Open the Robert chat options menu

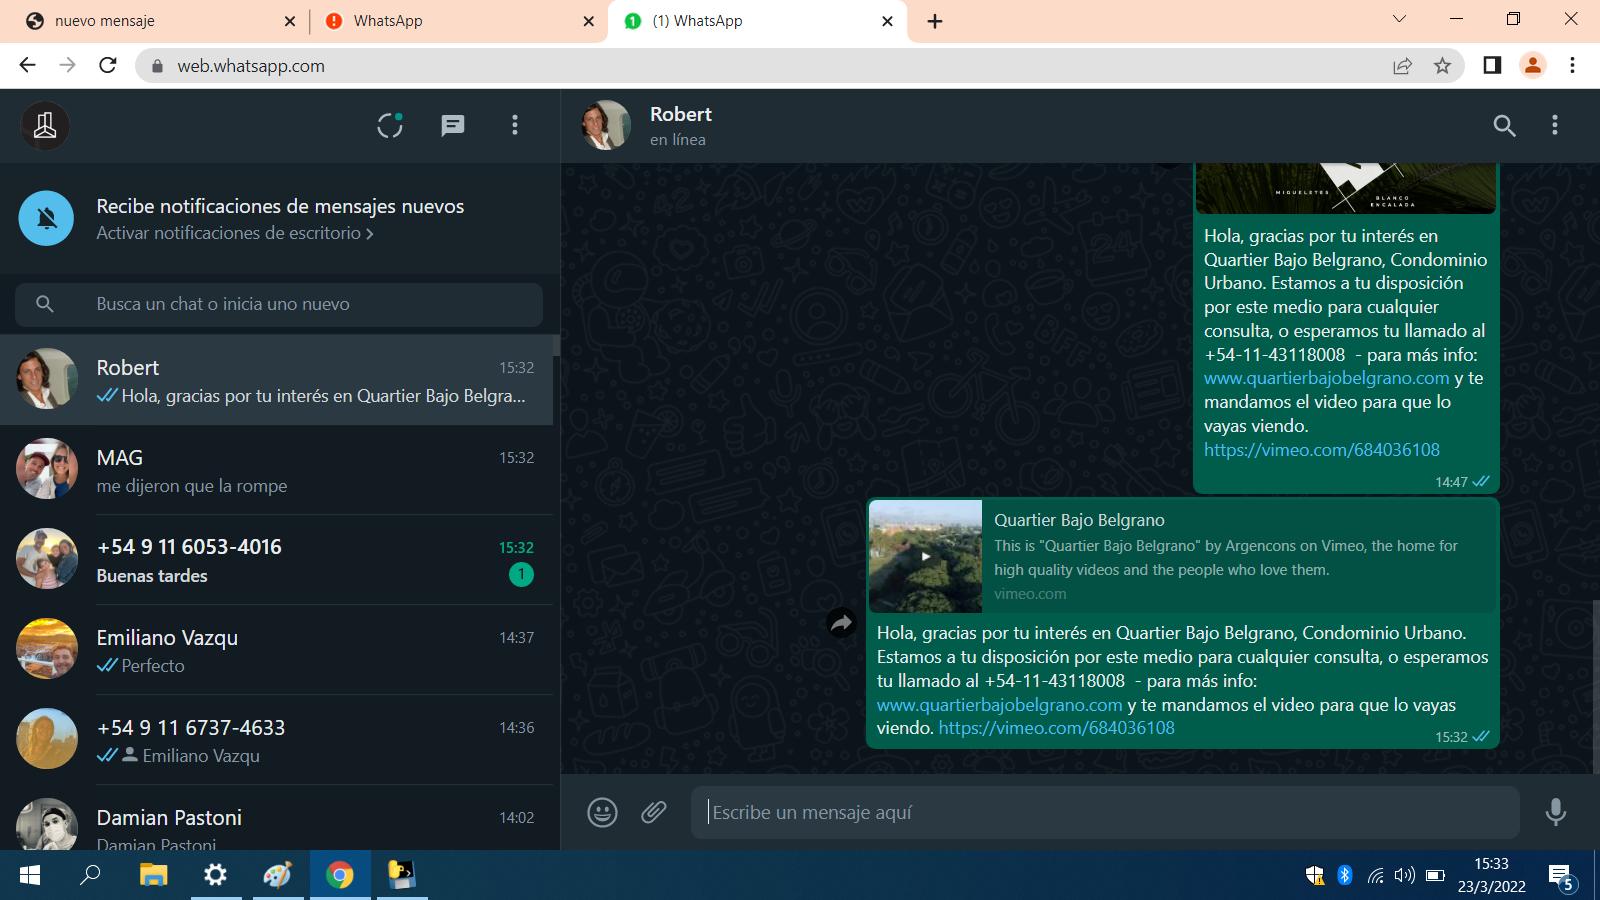(1554, 125)
